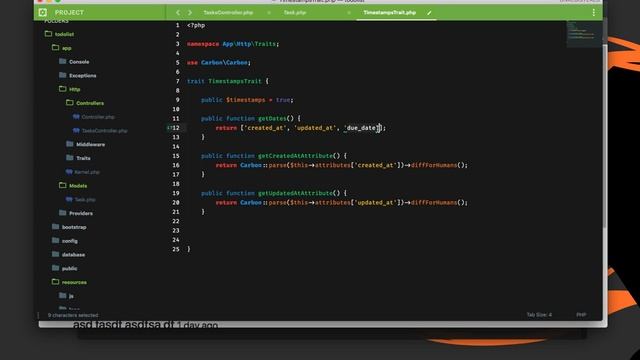
Task: Expand the Exceptions folder icon
Action: 62,75
